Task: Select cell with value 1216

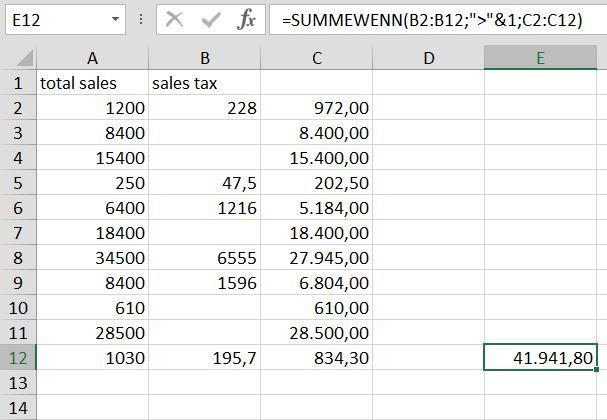Action: coord(205,208)
